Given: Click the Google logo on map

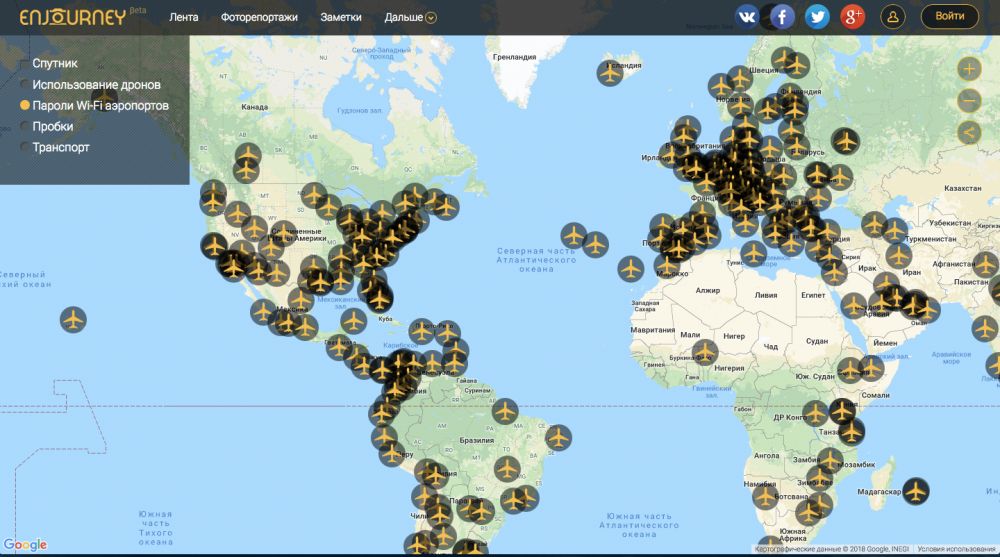Looking at the screenshot, I should [25, 544].
